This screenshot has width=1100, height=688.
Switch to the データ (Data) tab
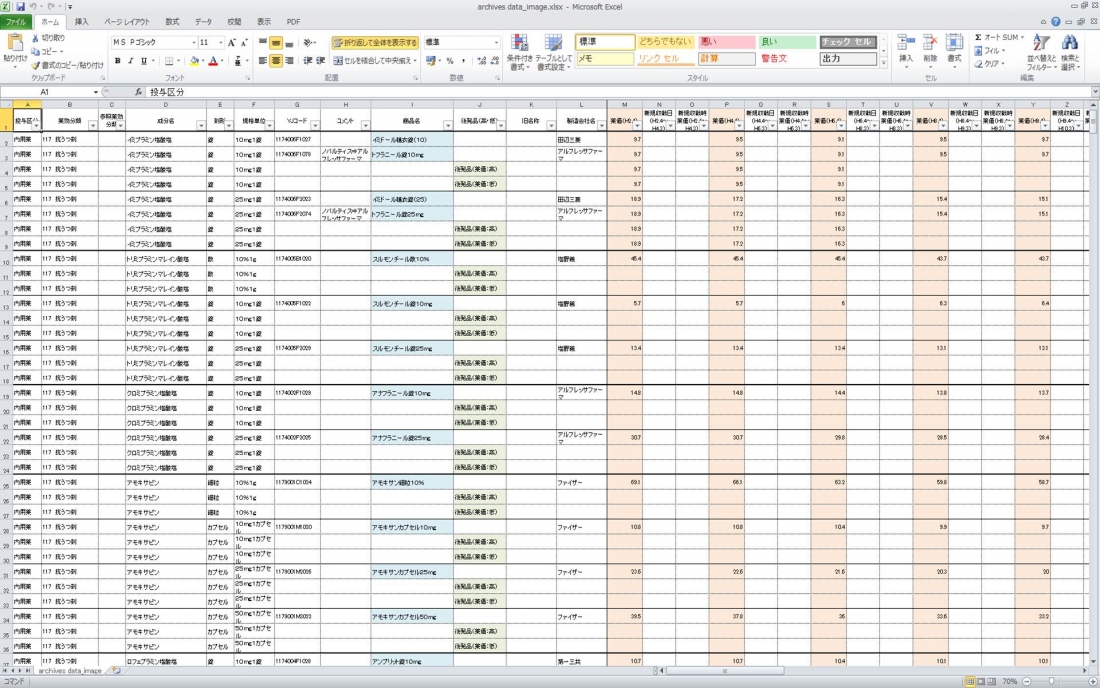[203, 21]
